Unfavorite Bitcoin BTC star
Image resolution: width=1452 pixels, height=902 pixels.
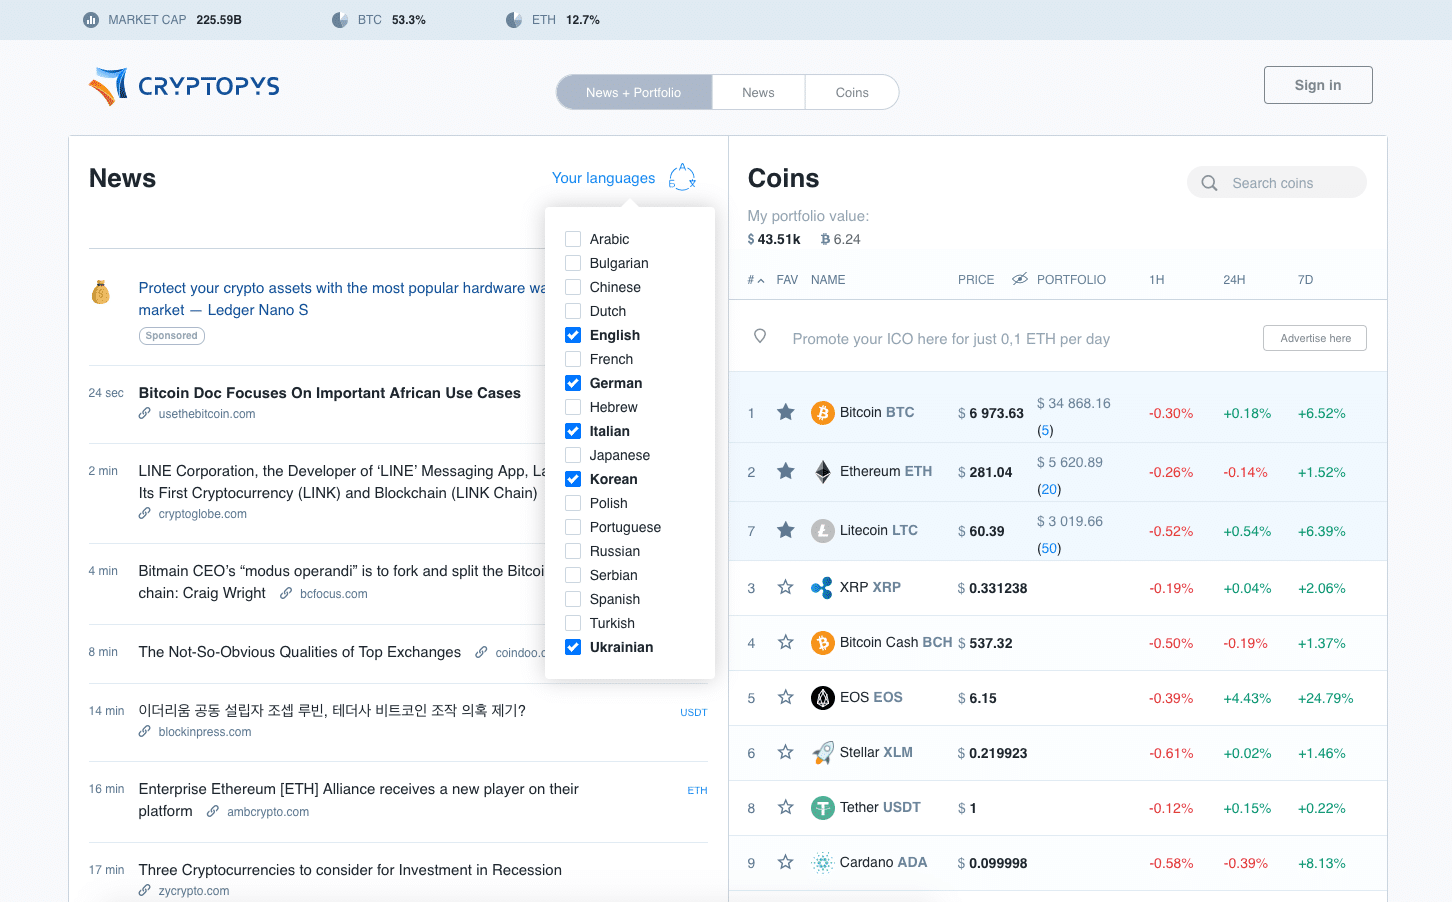786,412
